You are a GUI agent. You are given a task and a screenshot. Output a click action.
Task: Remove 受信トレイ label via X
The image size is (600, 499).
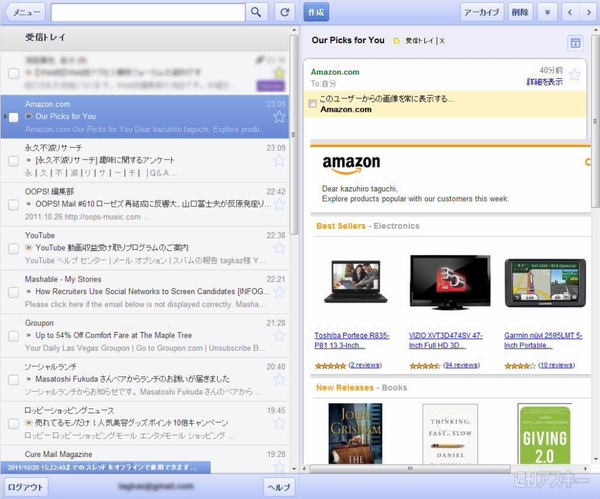pyautogui.click(x=442, y=41)
